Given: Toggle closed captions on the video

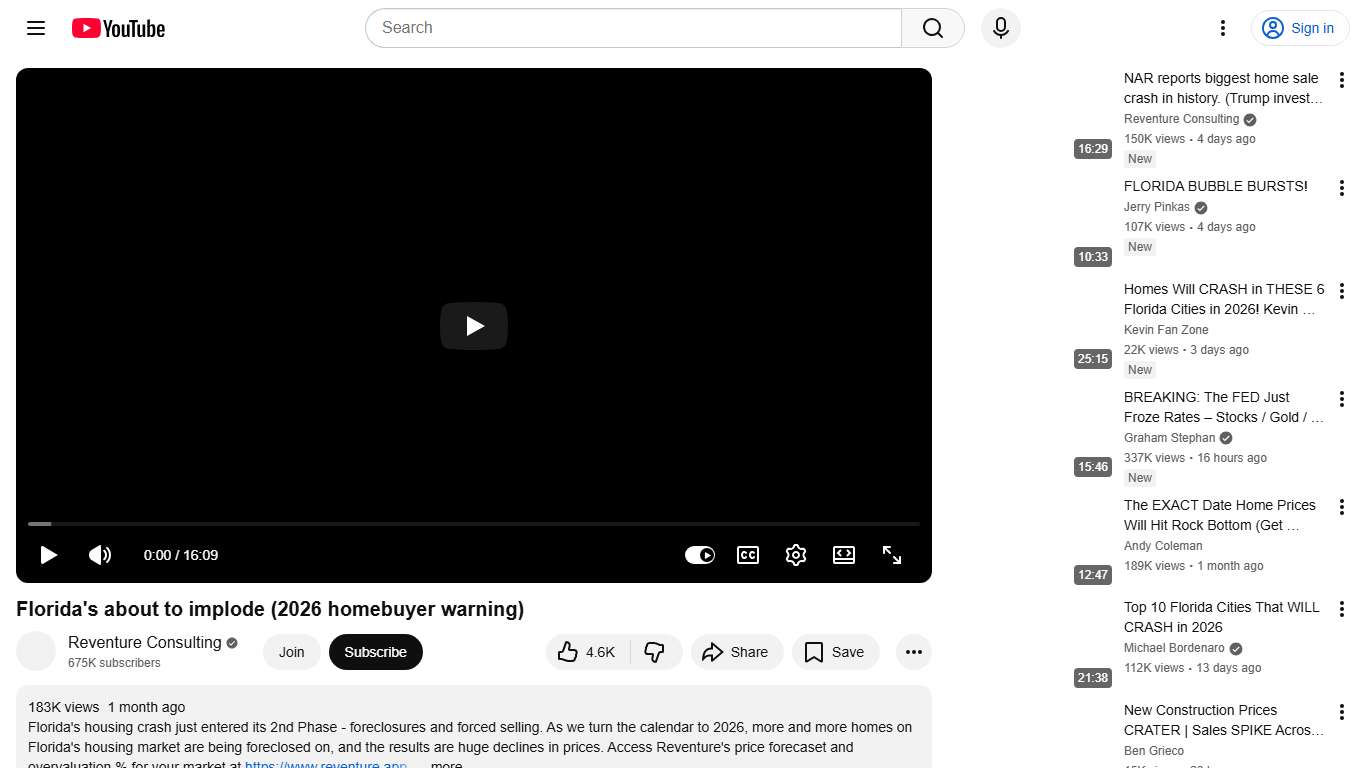Looking at the screenshot, I should tap(748, 555).
